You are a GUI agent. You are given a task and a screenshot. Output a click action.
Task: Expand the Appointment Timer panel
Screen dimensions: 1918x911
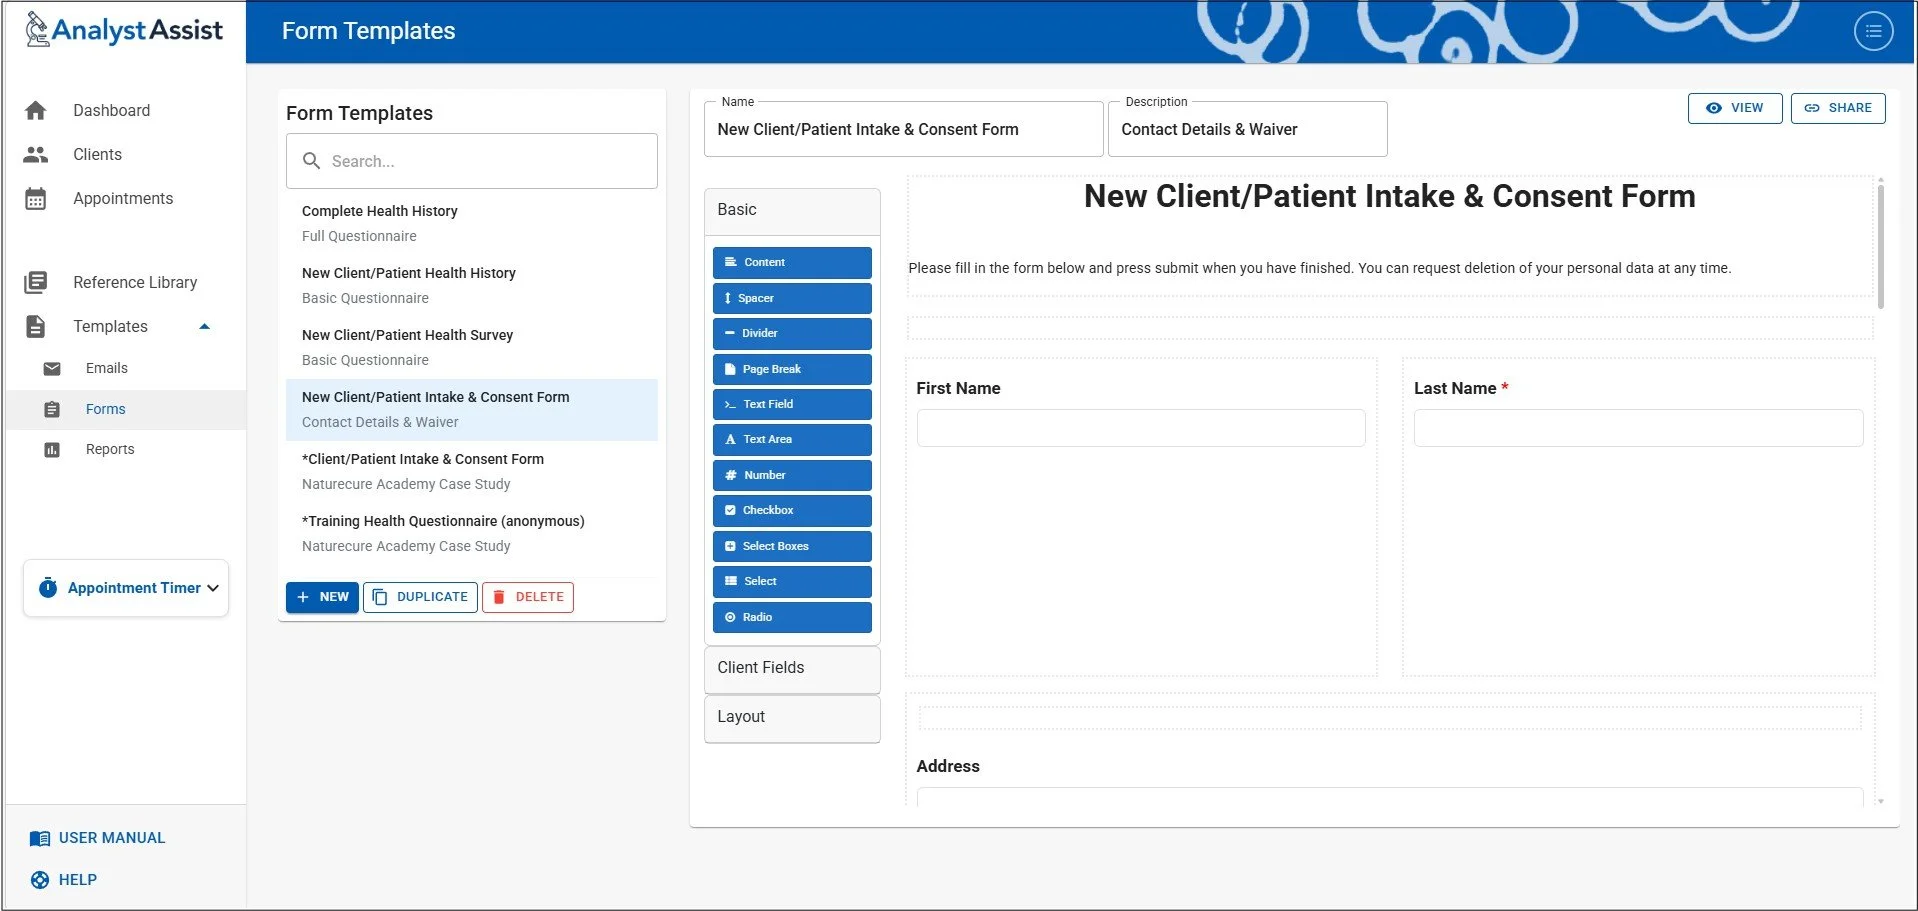click(x=125, y=588)
